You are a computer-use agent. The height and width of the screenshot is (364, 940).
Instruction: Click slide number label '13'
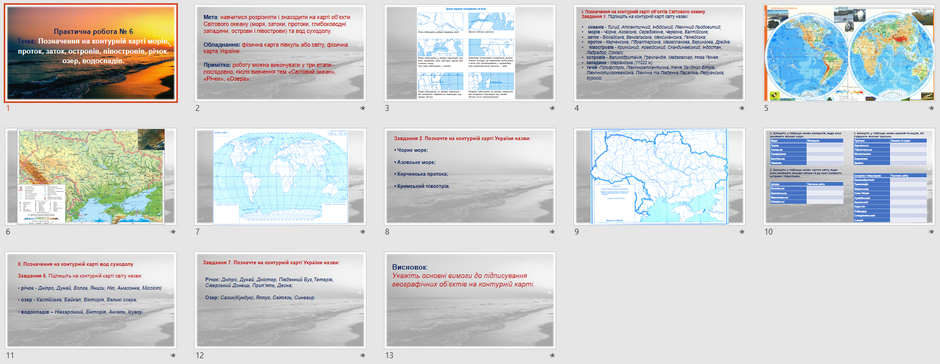389,356
